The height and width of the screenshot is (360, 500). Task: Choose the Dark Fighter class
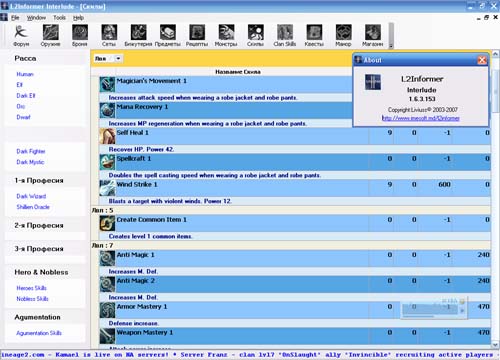coord(31,151)
